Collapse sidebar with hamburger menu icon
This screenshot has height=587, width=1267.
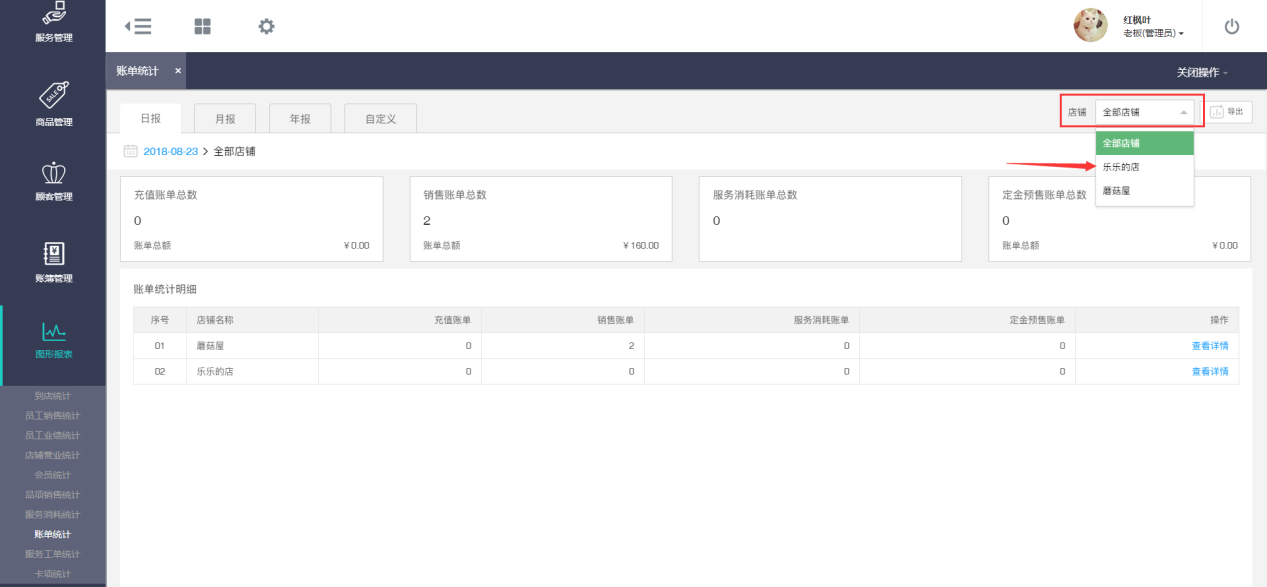[x=138, y=27]
